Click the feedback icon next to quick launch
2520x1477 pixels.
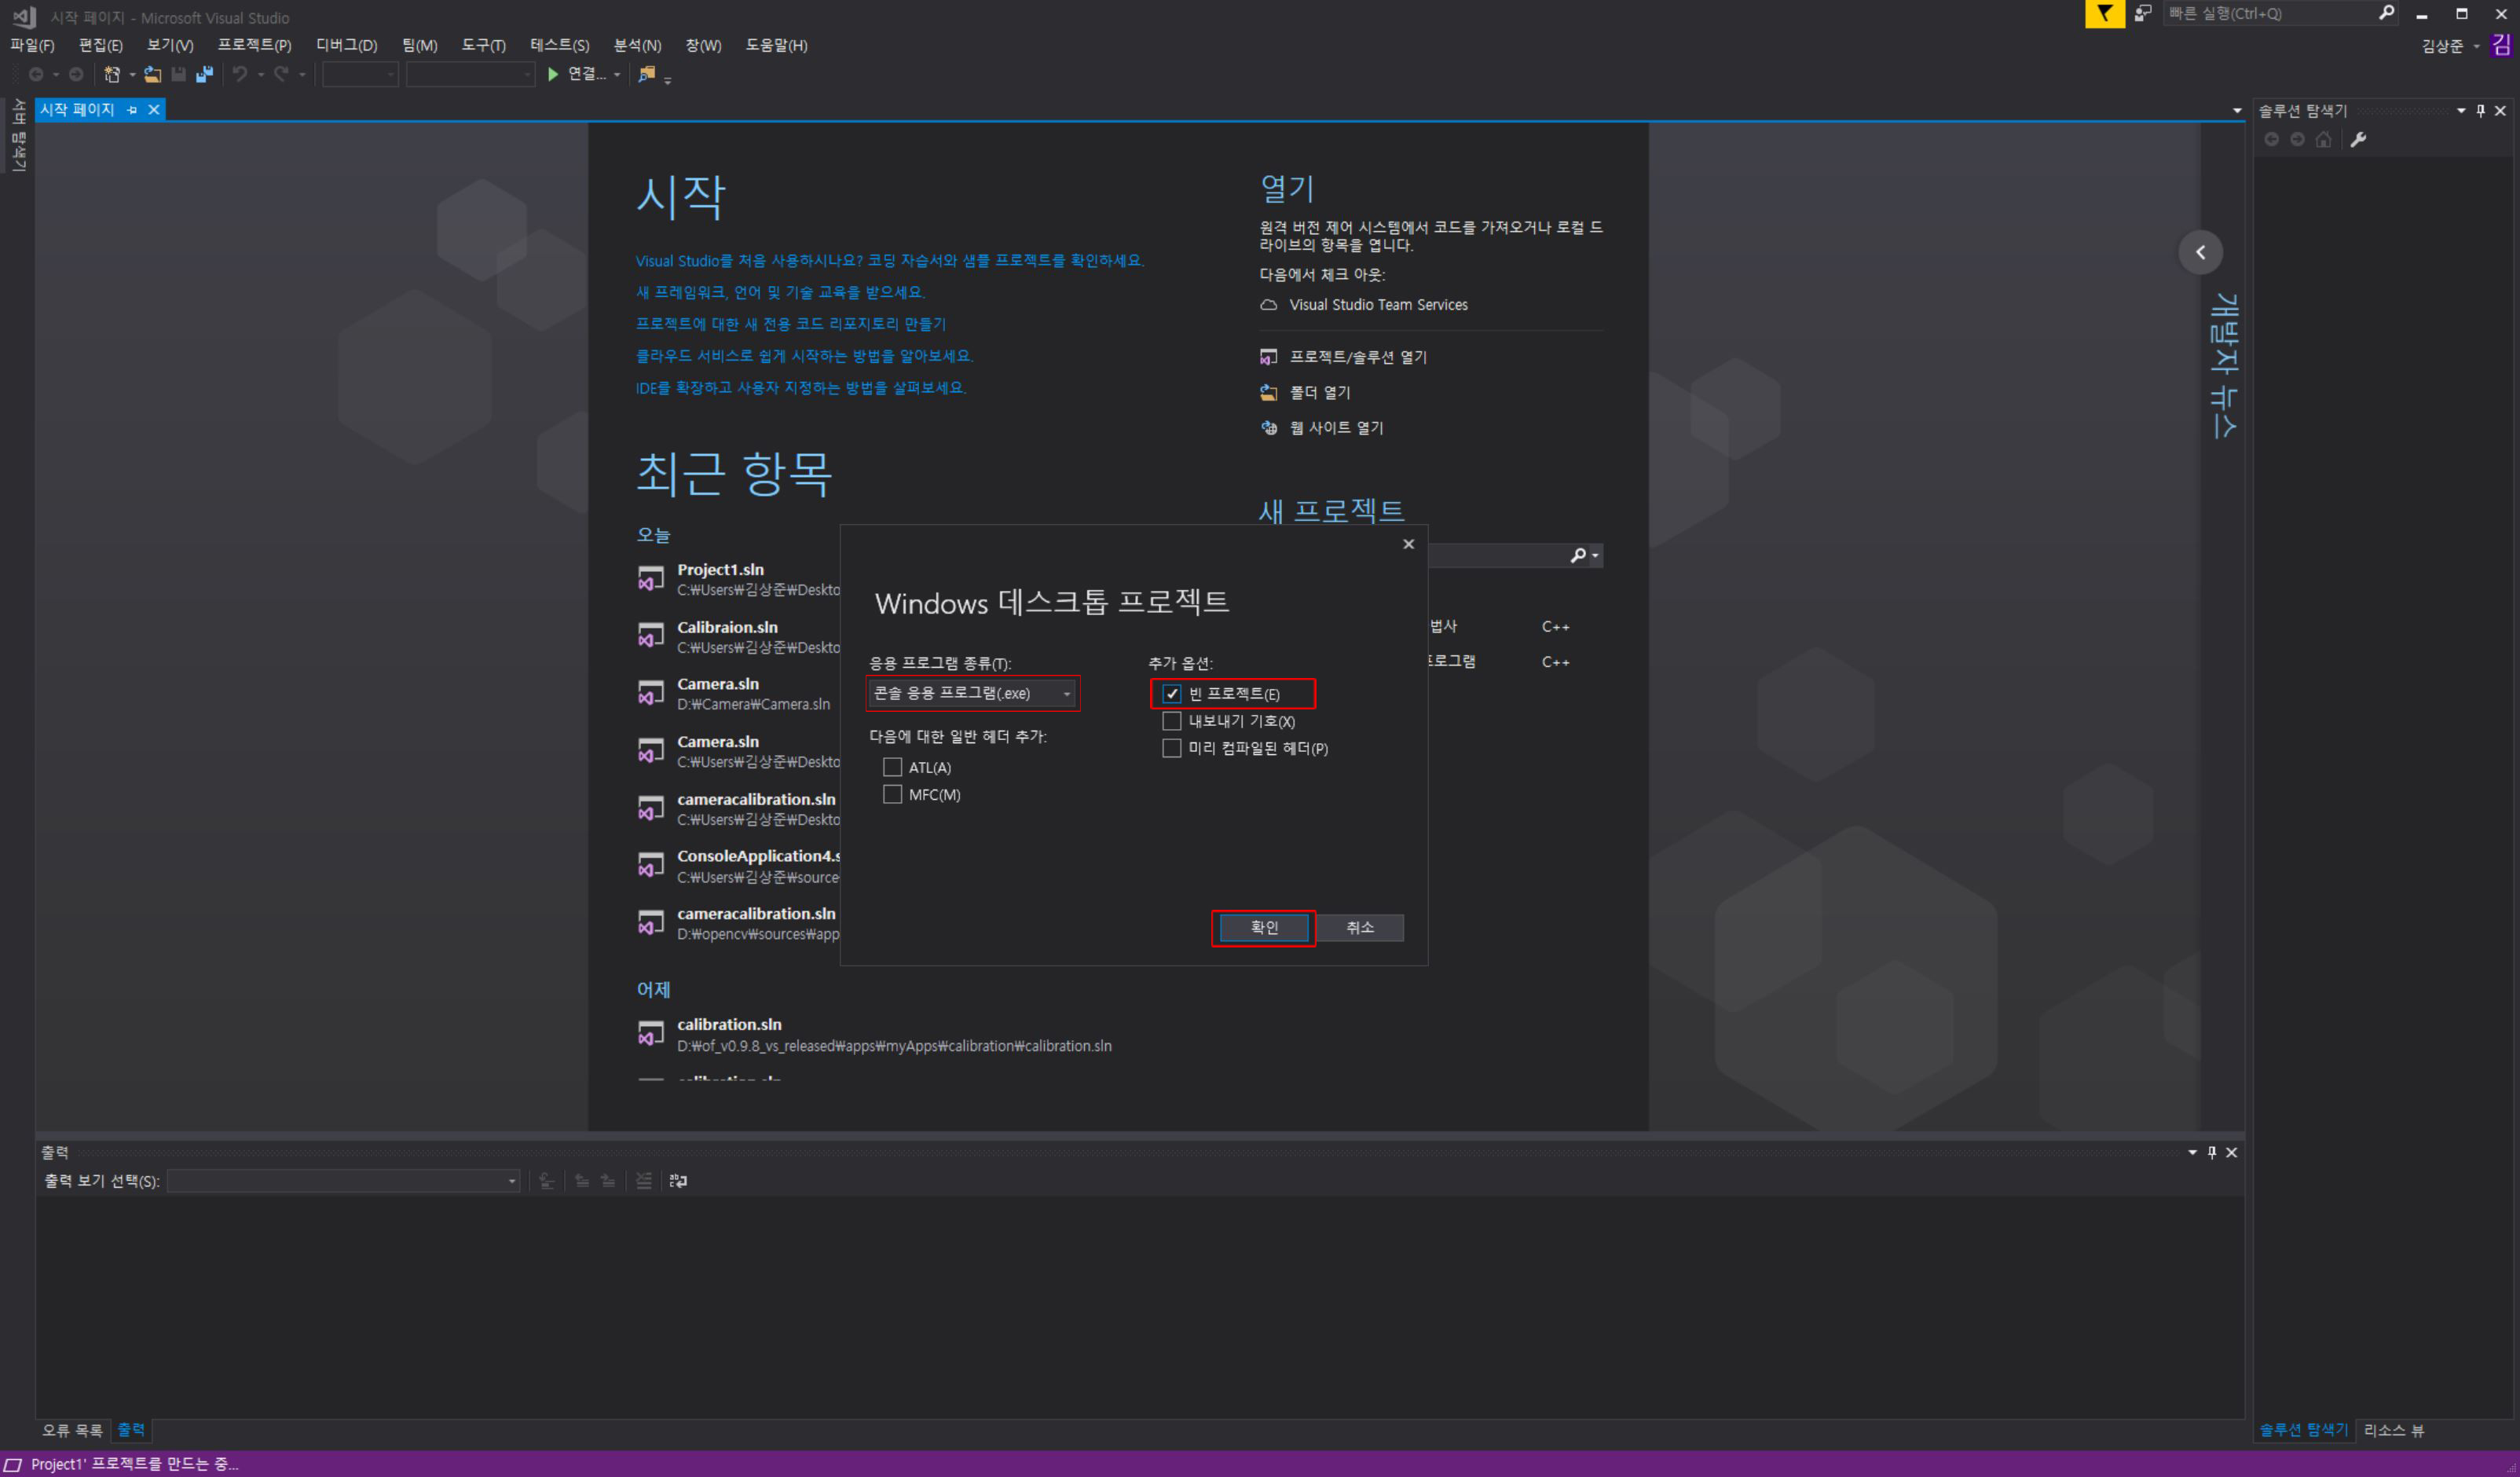coord(2142,14)
